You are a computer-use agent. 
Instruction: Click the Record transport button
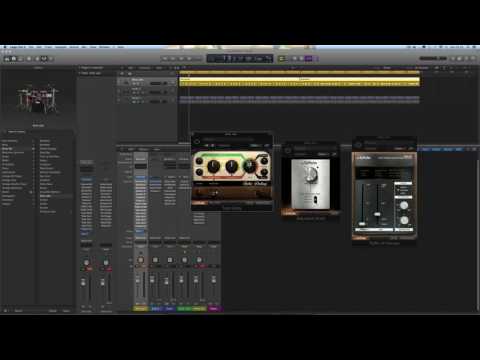point(198,59)
